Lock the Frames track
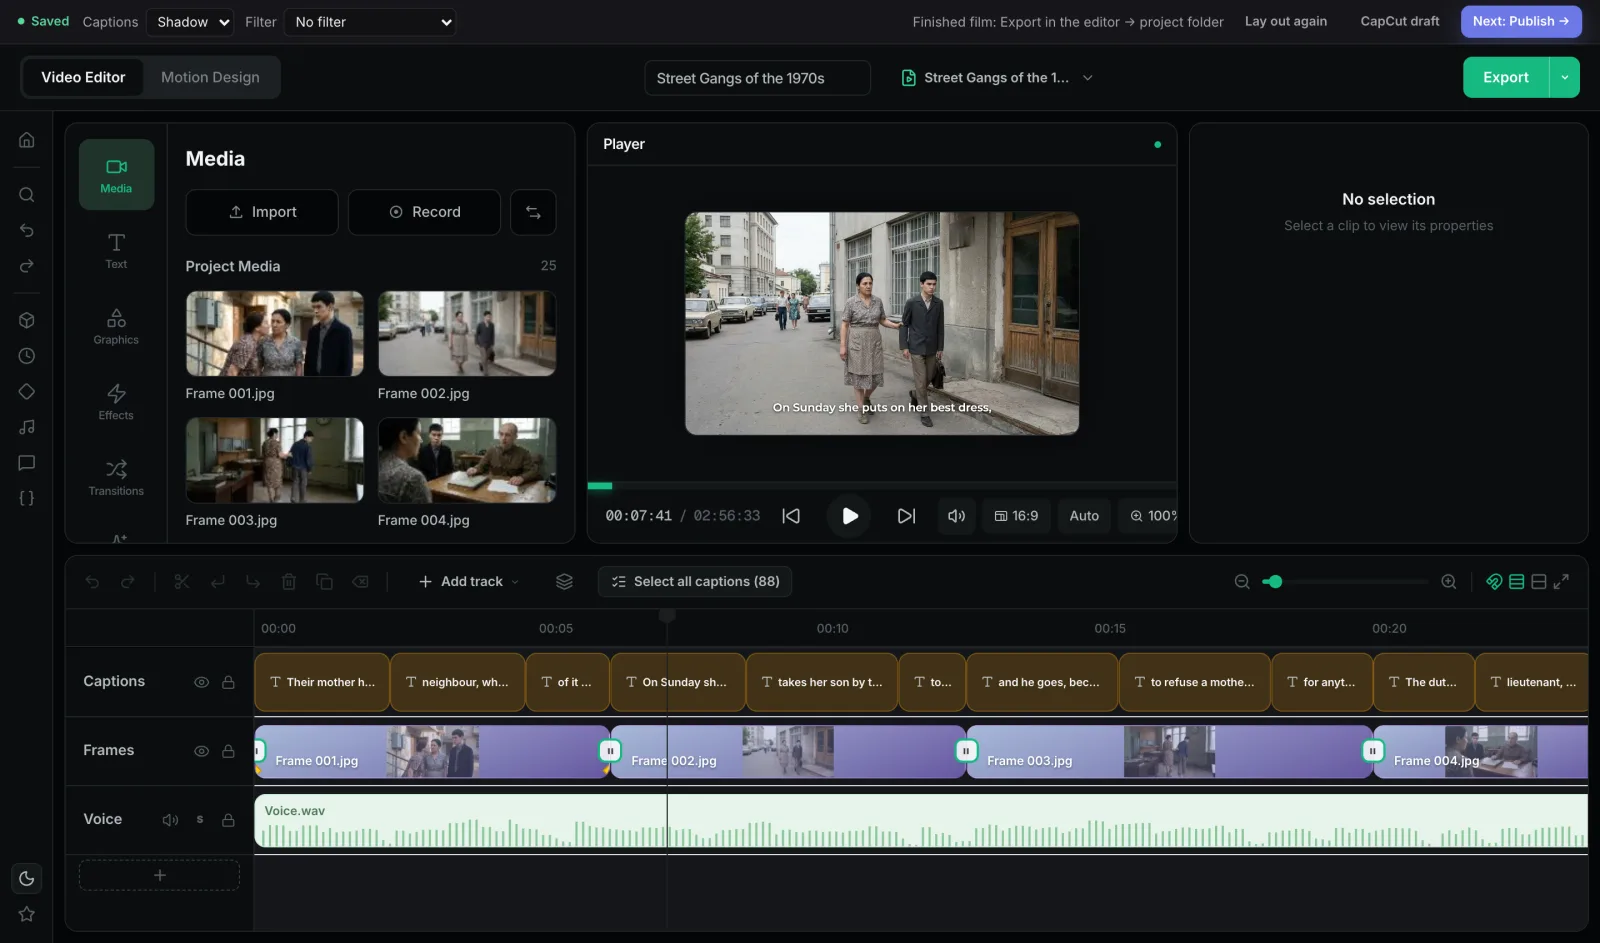 (x=228, y=751)
